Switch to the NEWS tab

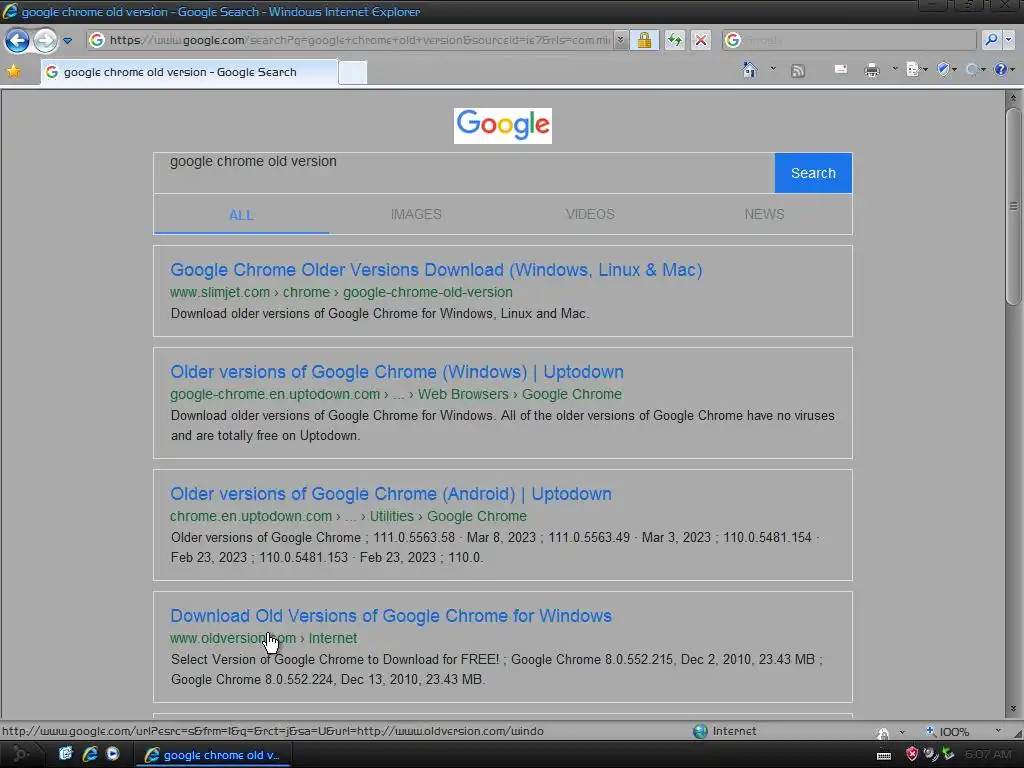[x=765, y=214]
